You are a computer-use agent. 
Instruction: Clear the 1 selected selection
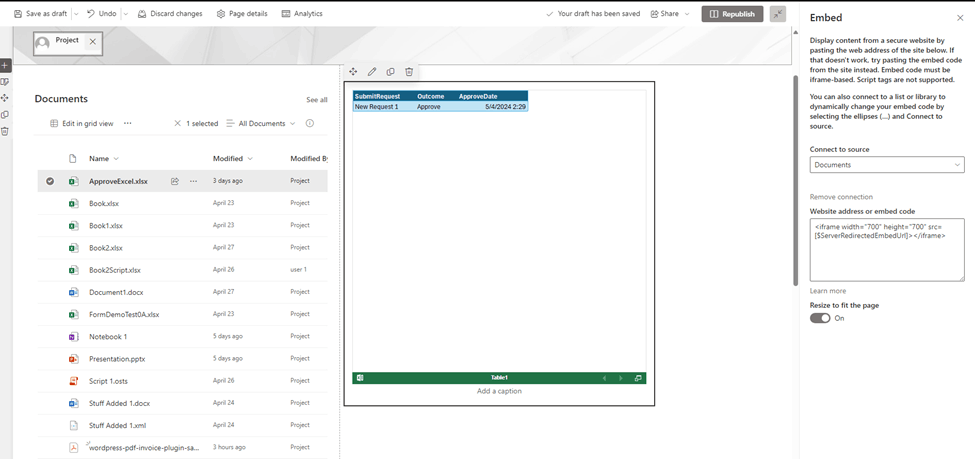(178, 123)
